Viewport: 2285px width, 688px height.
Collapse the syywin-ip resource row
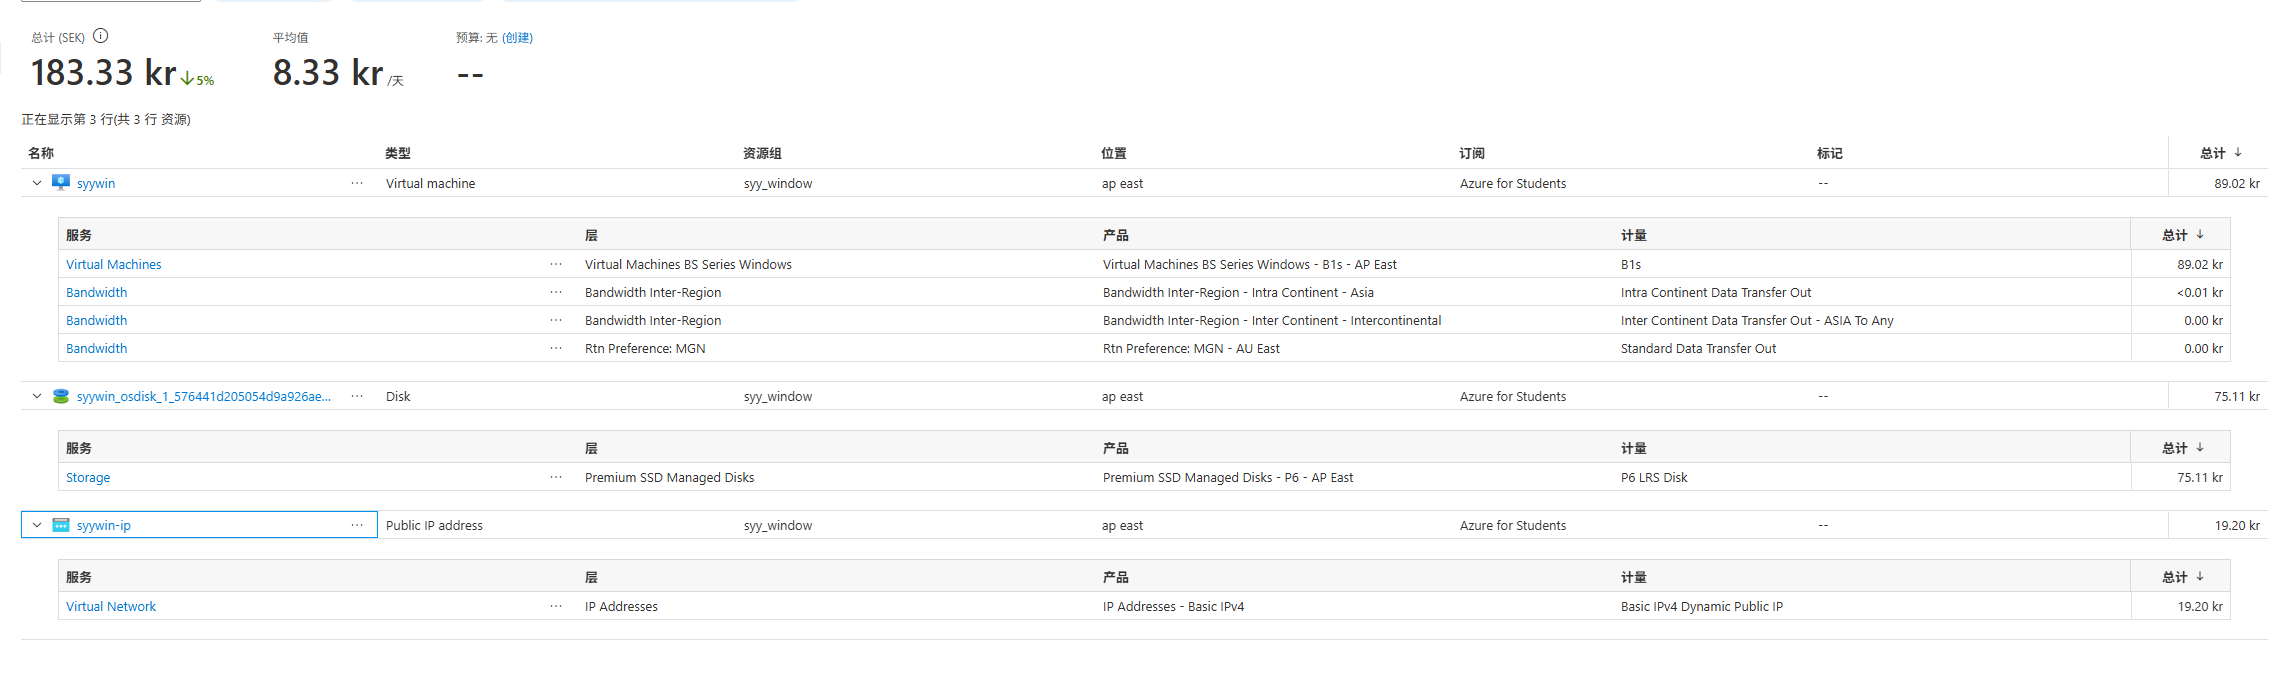[x=37, y=525]
